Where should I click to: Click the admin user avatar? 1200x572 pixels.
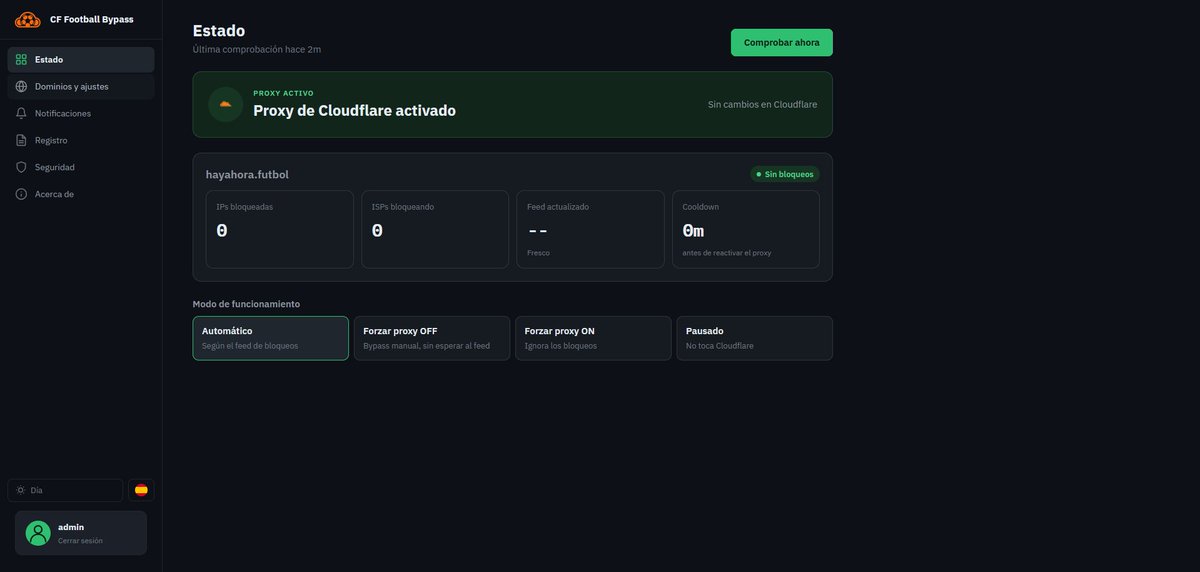point(38,533)
